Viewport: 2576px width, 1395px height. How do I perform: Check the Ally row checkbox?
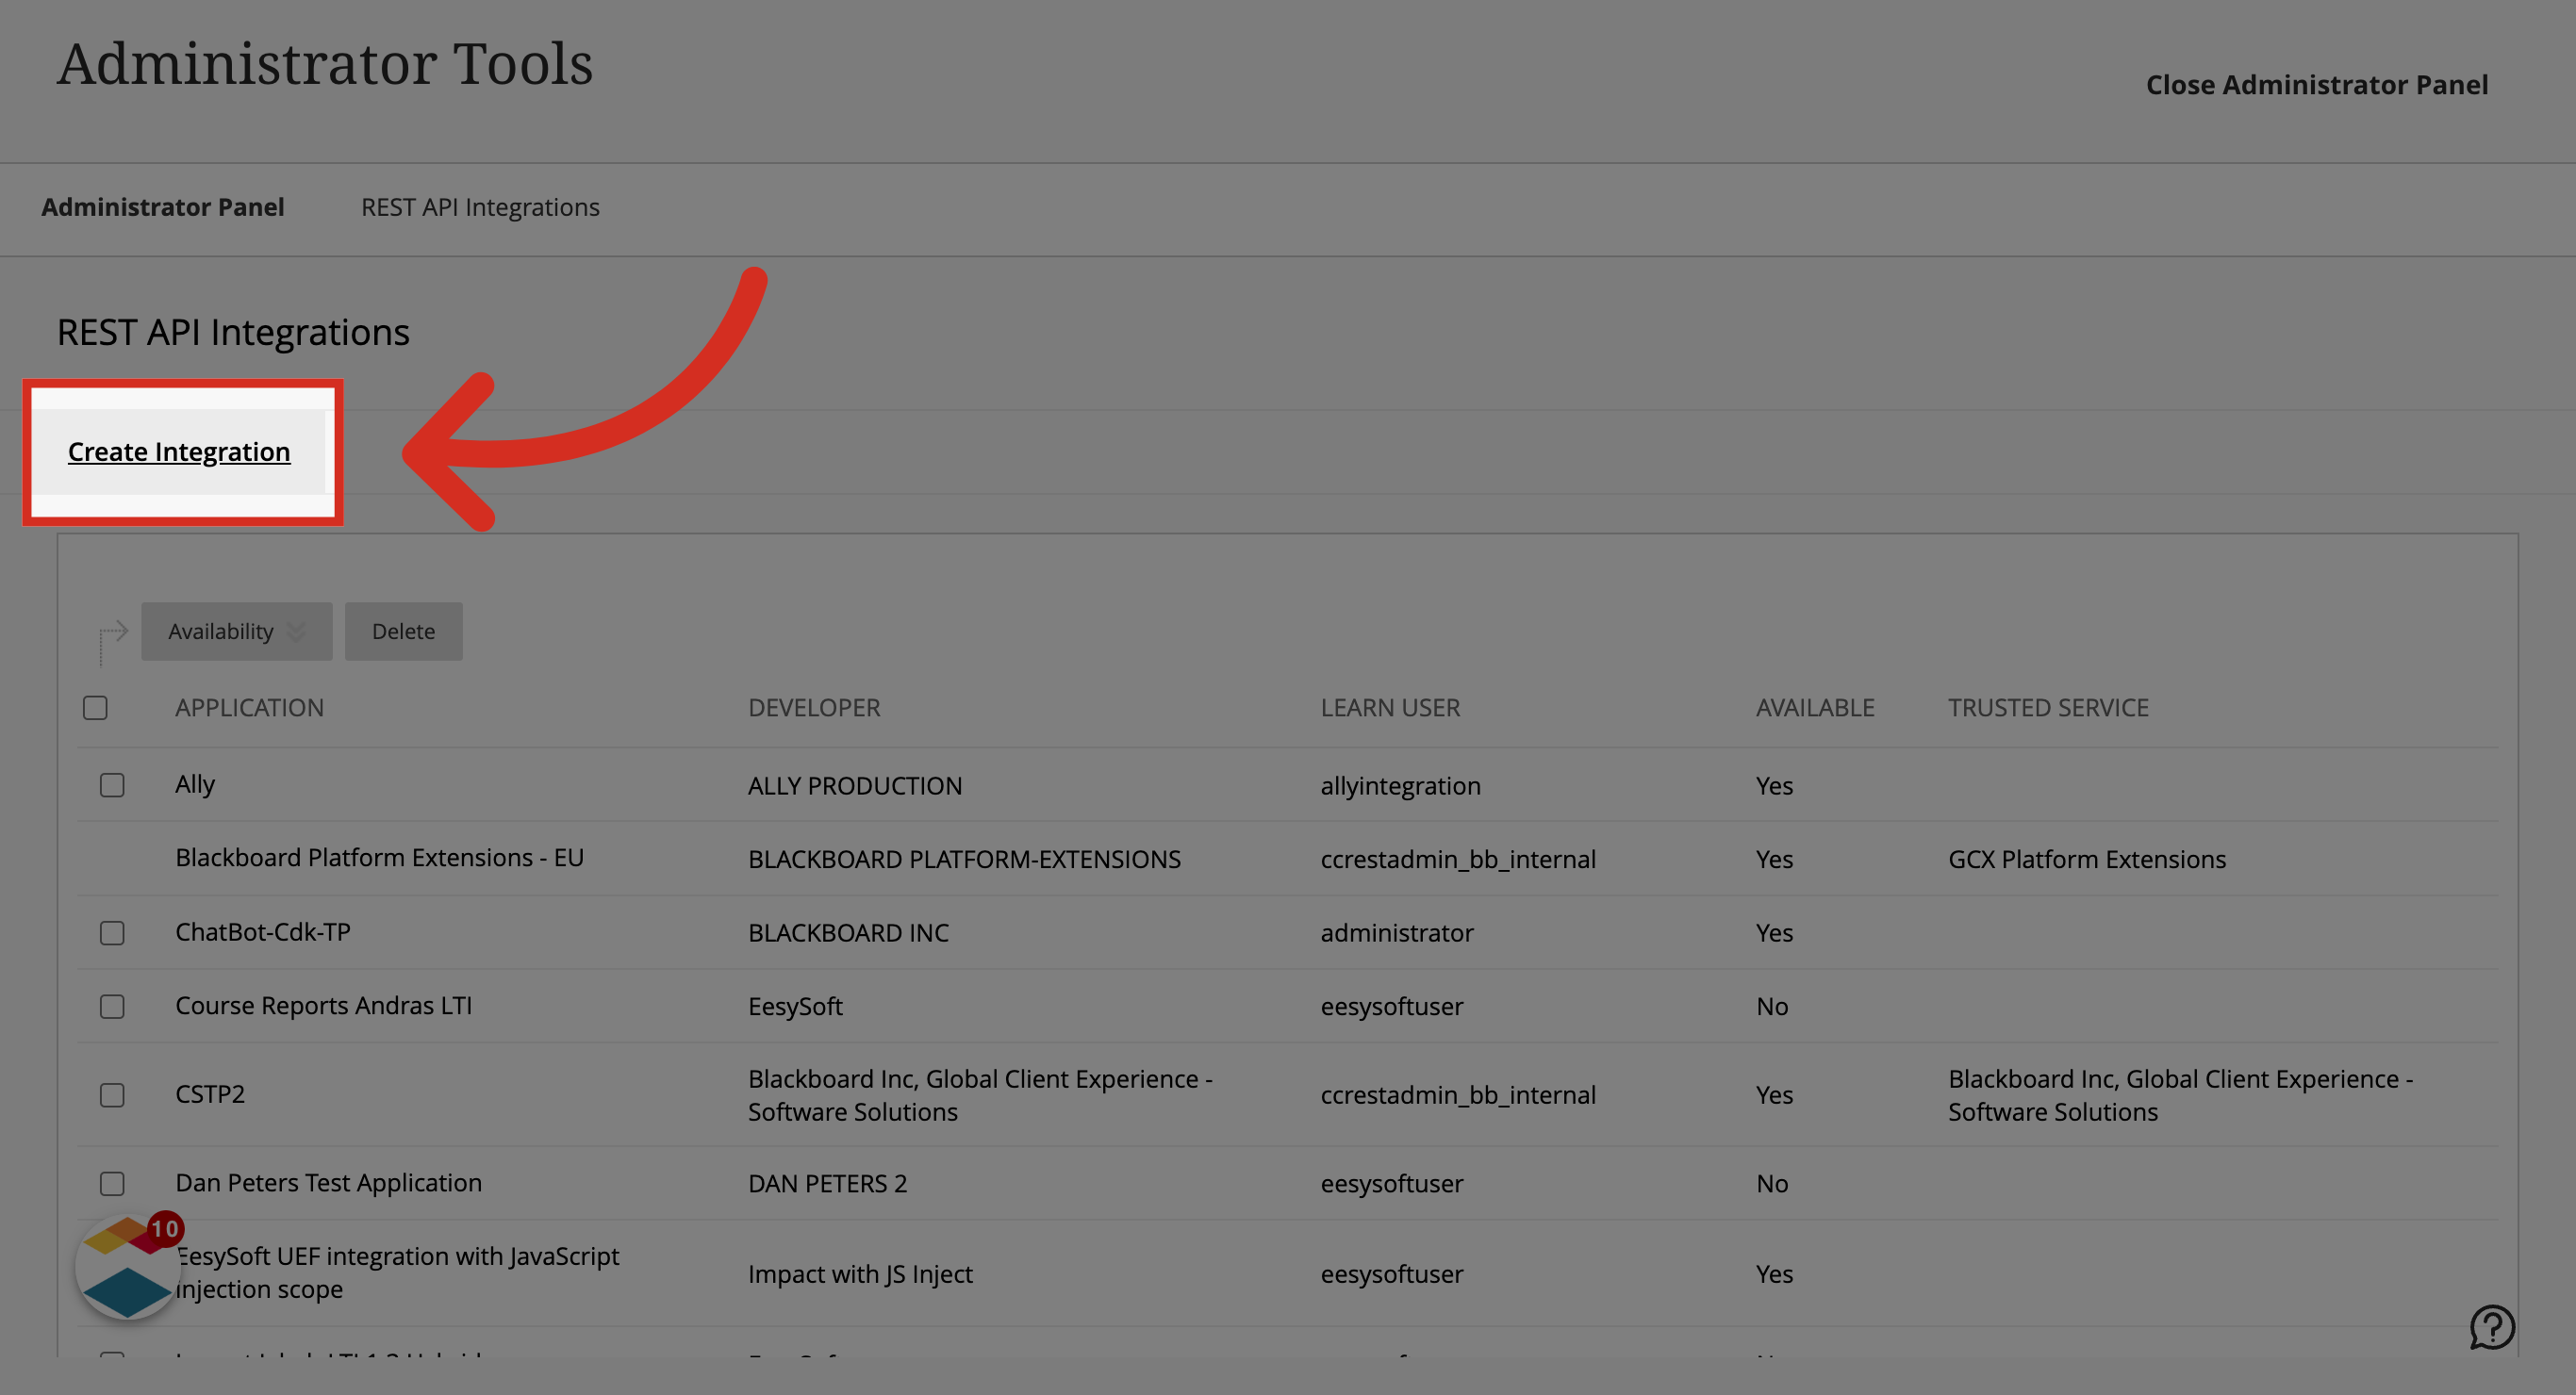point(112,785)
